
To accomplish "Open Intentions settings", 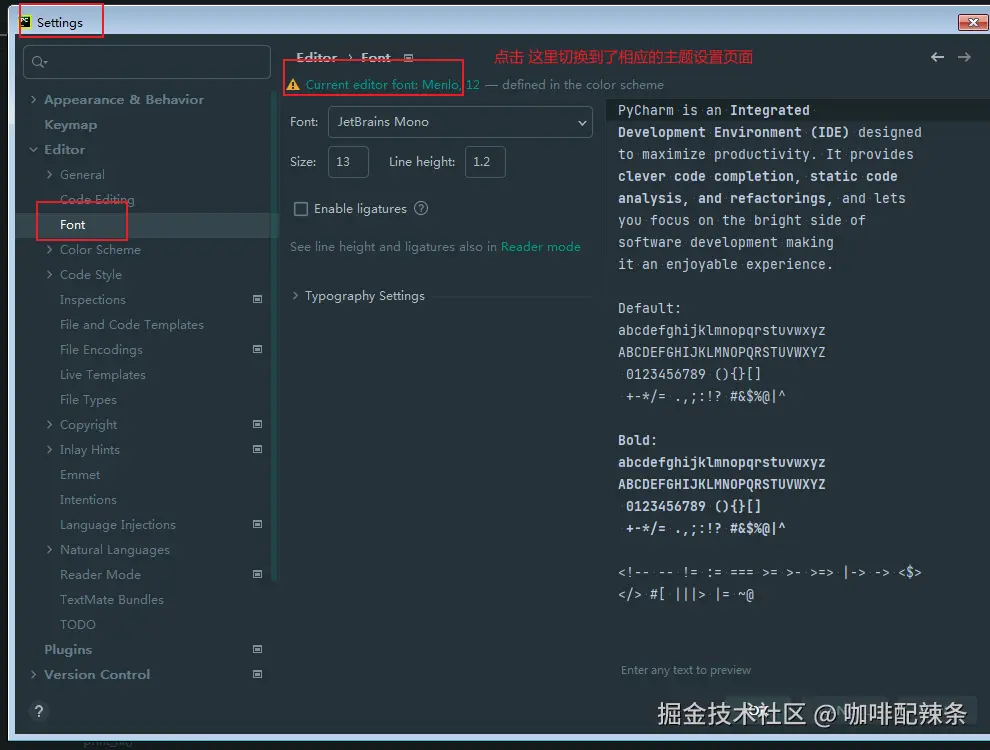I will click(x=88, y=499).
